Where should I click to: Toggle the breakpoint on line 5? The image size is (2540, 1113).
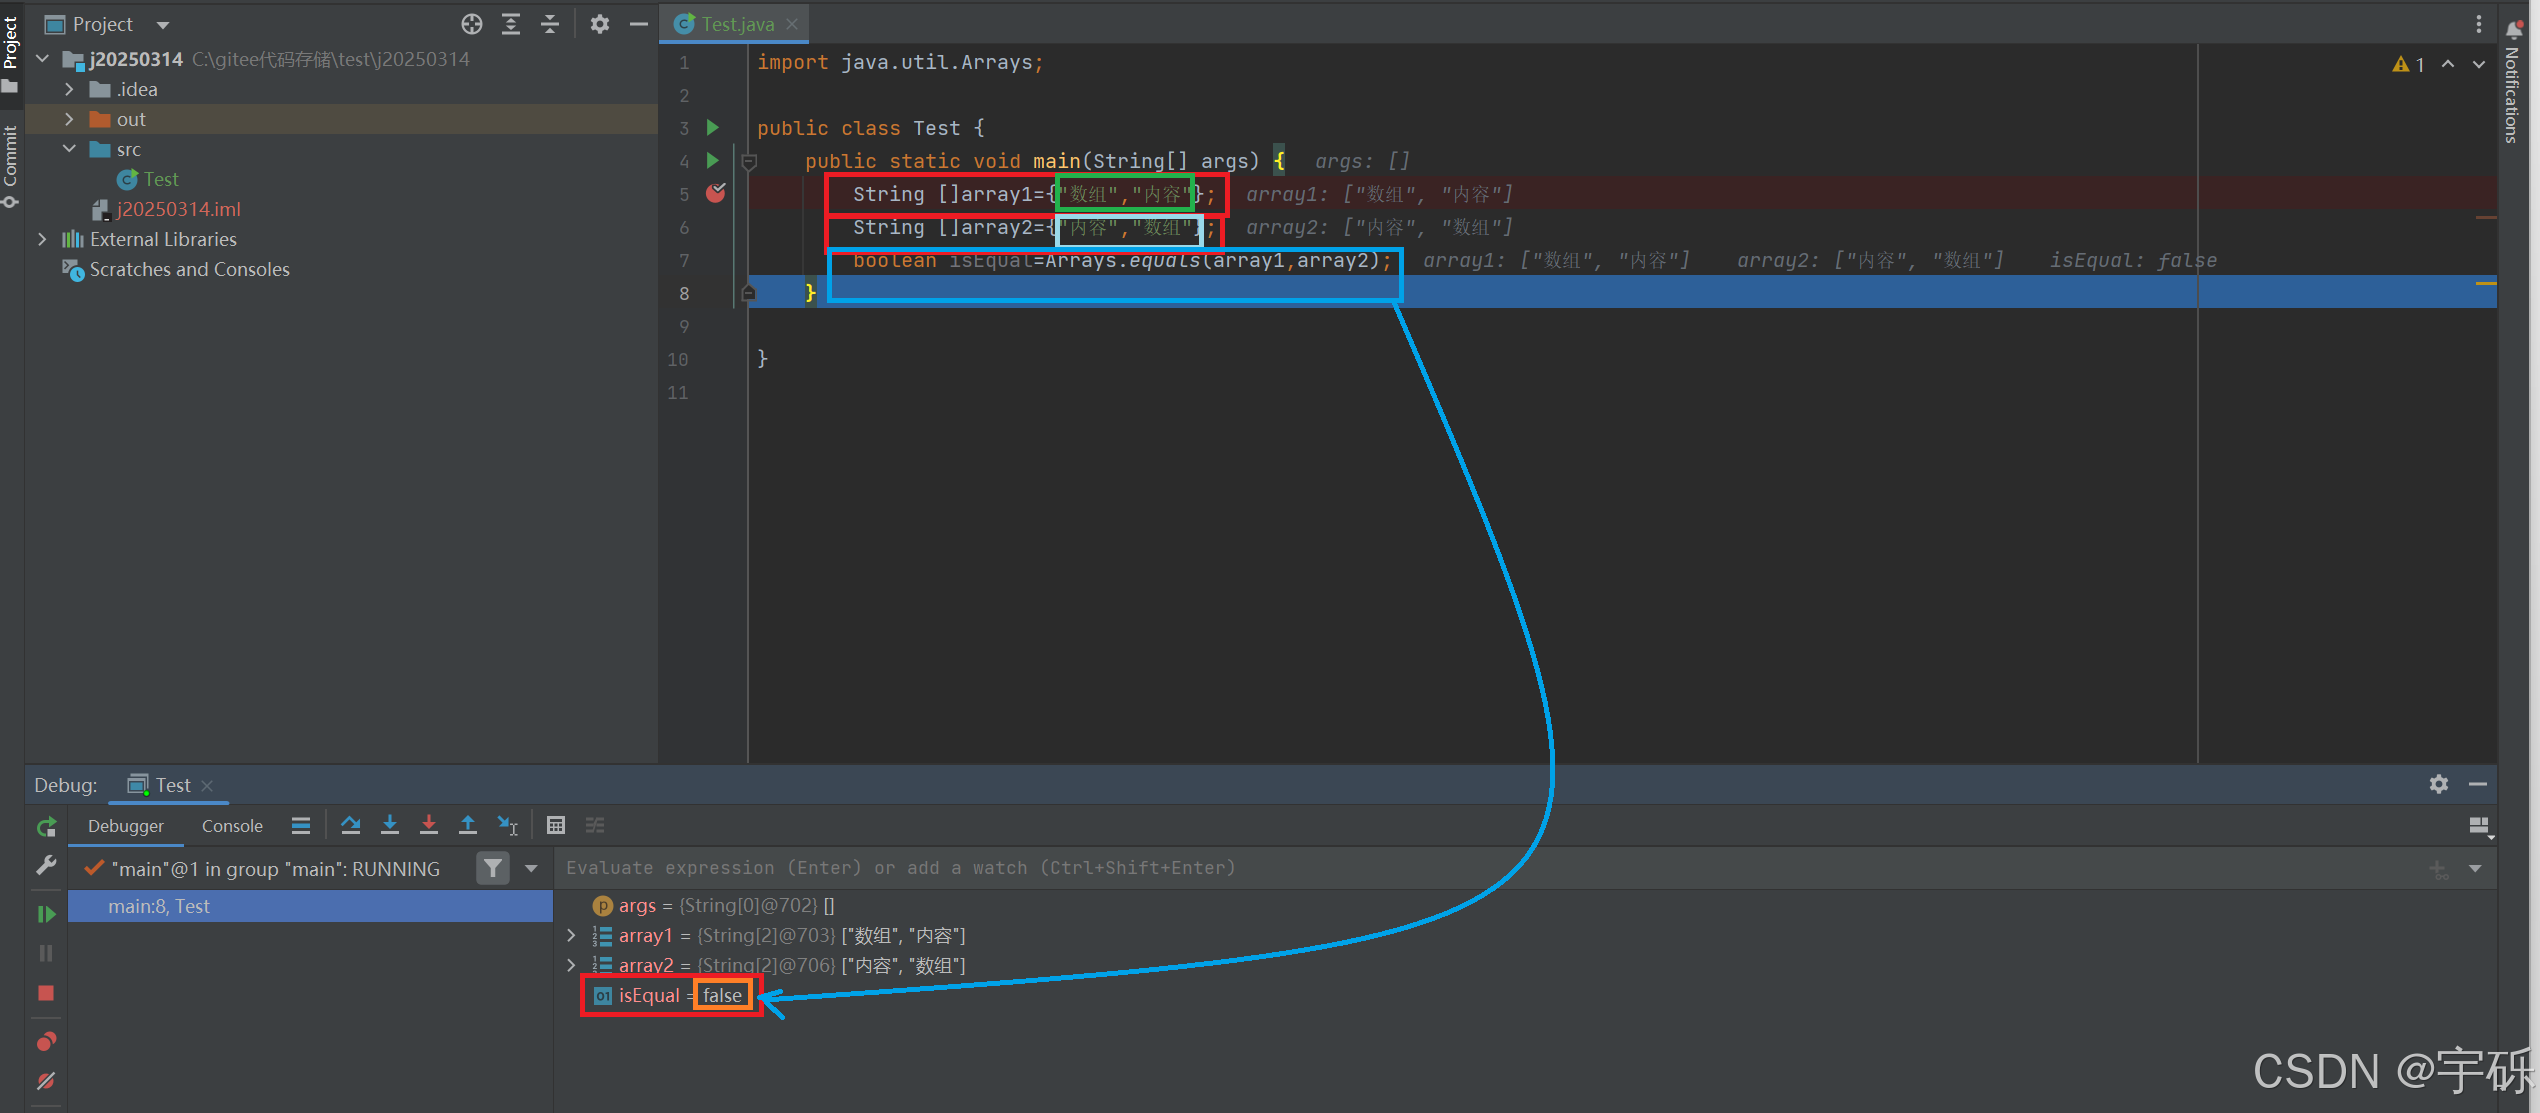pos(715,194)
